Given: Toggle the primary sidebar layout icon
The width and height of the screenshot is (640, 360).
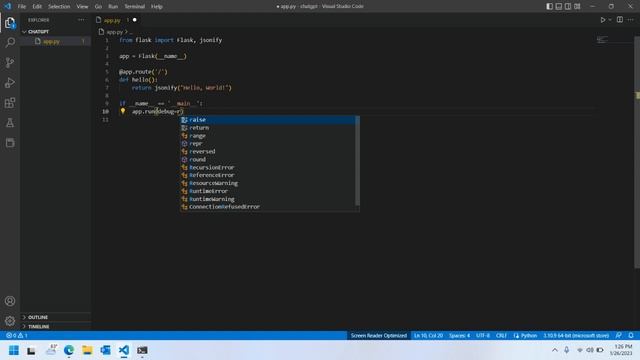Looking at the screenshot, I should (549, 7).
